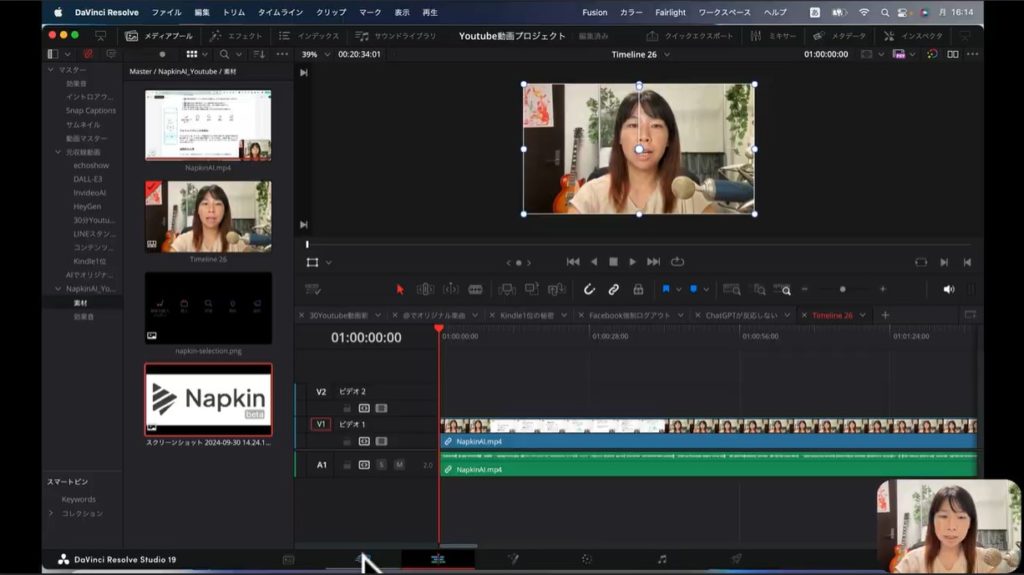1024x575 pixels.
Task: Expand the コレクション smart bin item
Action: coord(52,513)
